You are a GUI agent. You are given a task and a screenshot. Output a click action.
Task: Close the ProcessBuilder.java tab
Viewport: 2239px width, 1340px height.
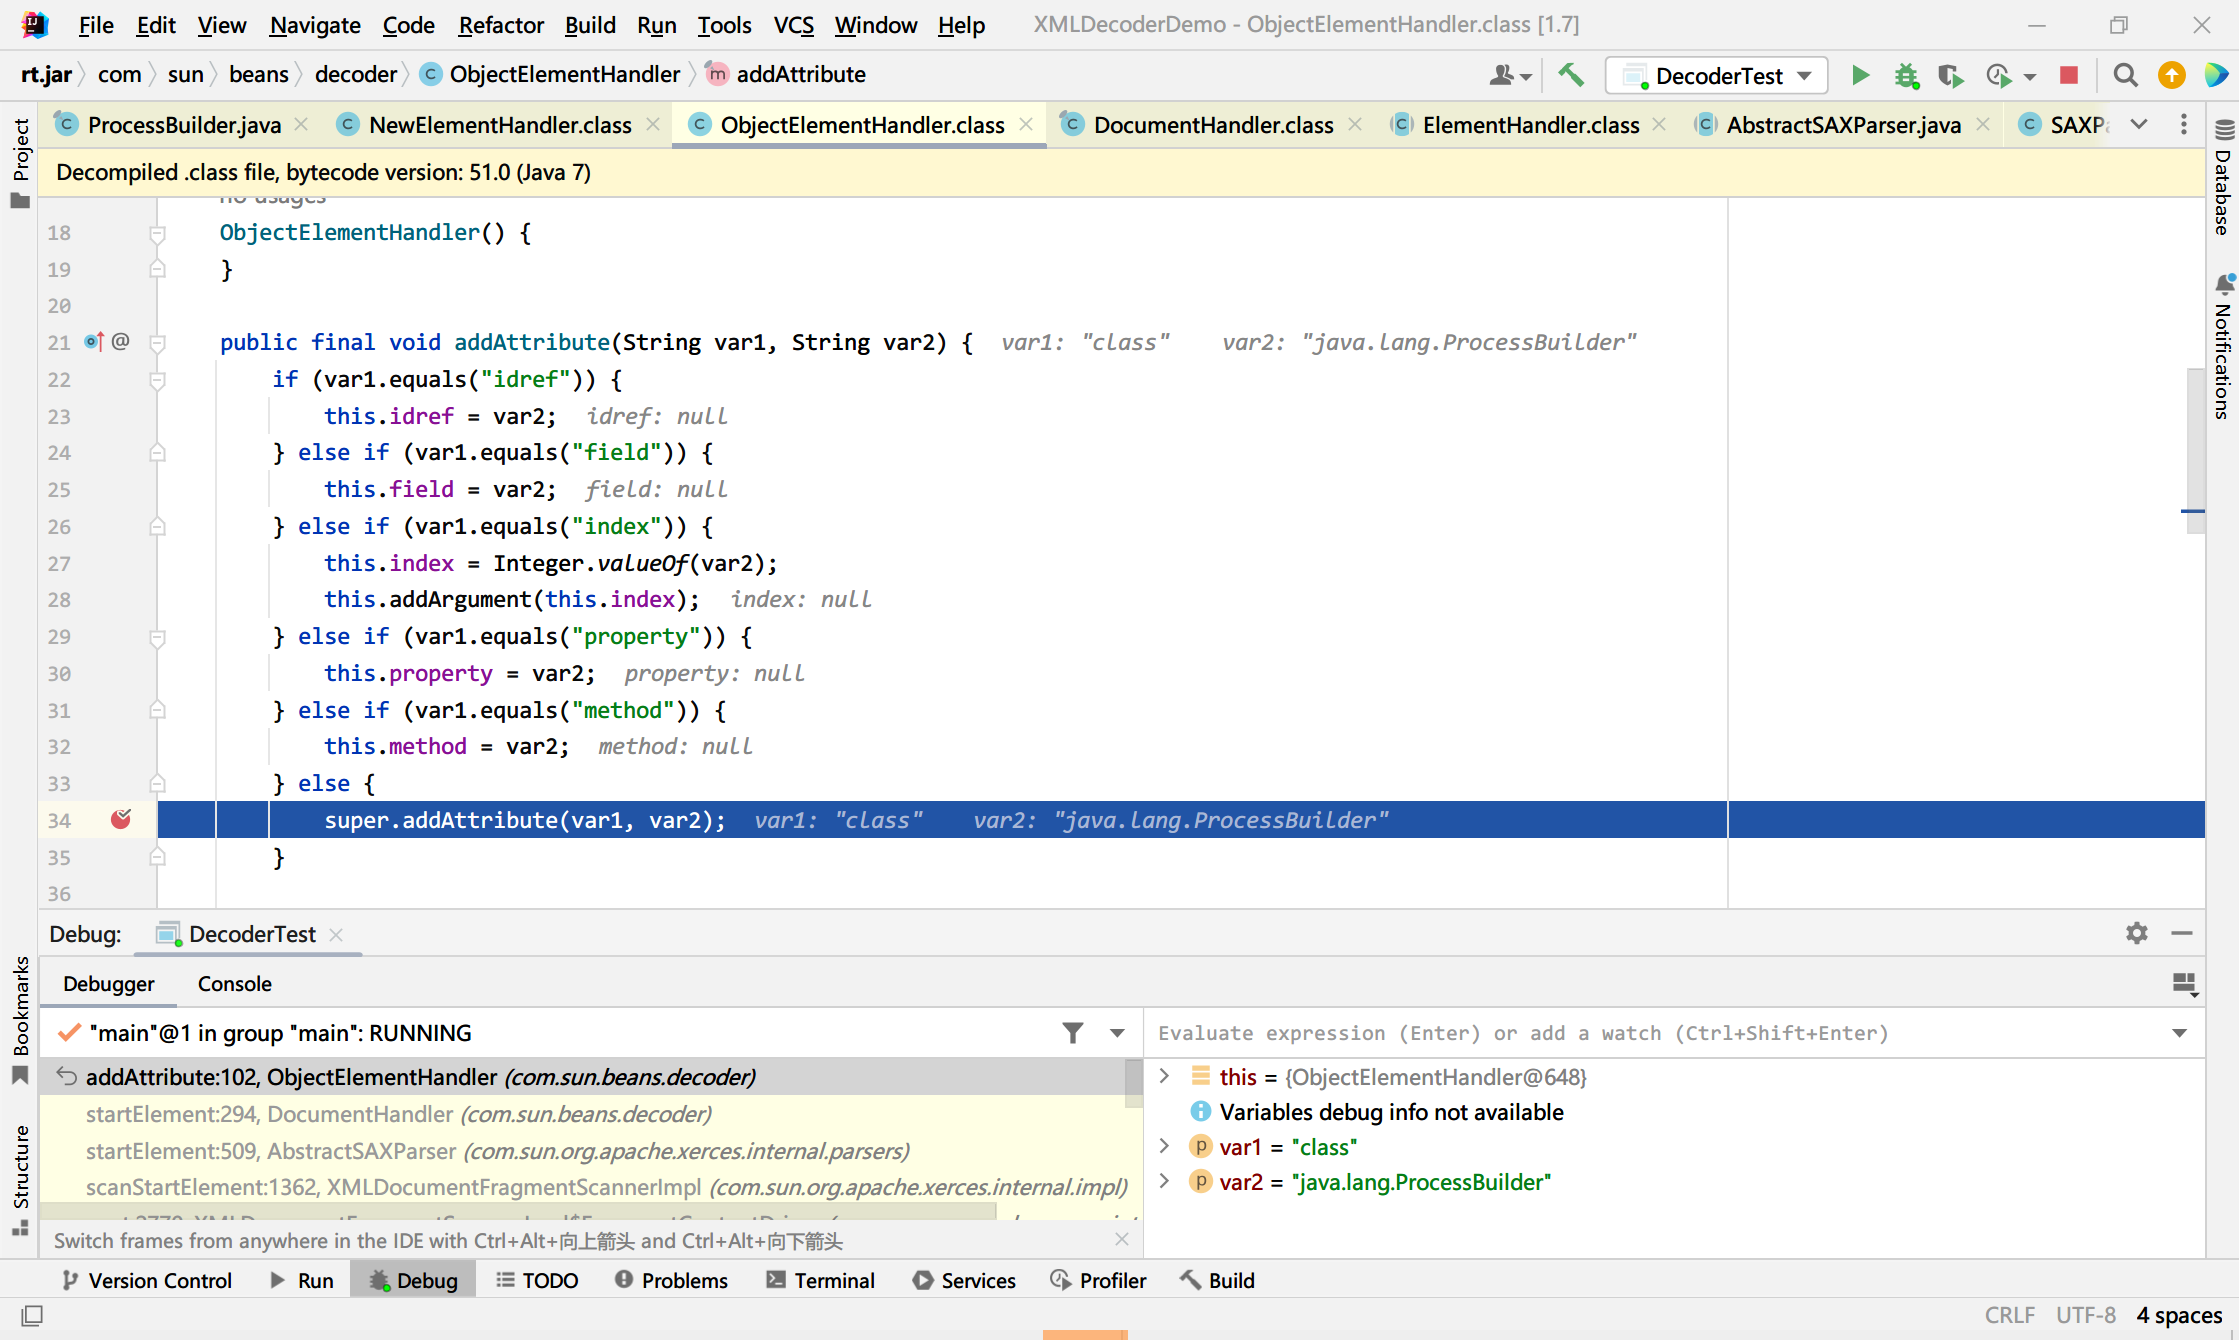301,125
